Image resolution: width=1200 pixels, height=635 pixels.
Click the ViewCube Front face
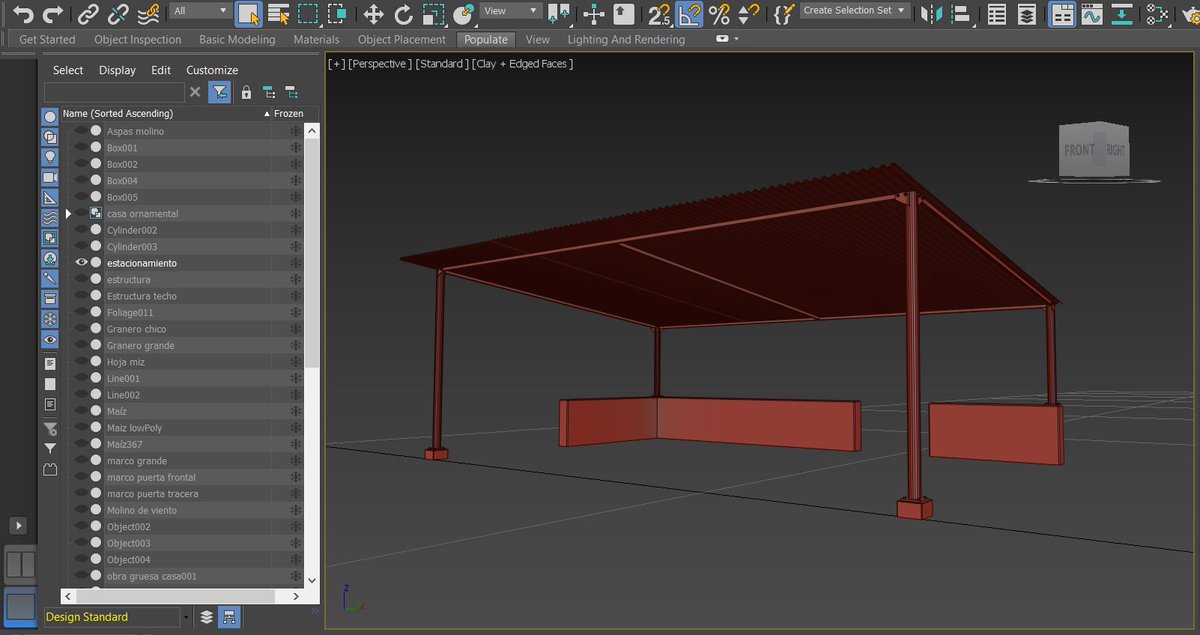[1080, 150]
